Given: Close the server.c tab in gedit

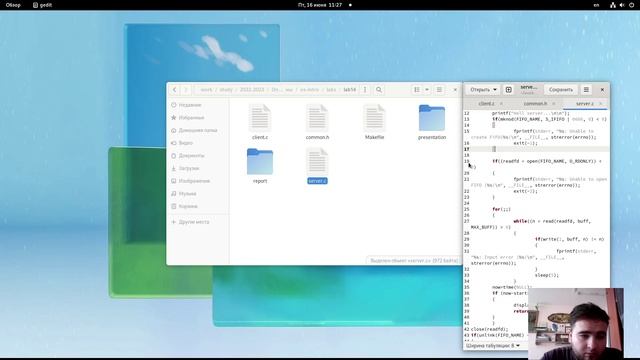Looking at the screenshot, I should (600, 104).
